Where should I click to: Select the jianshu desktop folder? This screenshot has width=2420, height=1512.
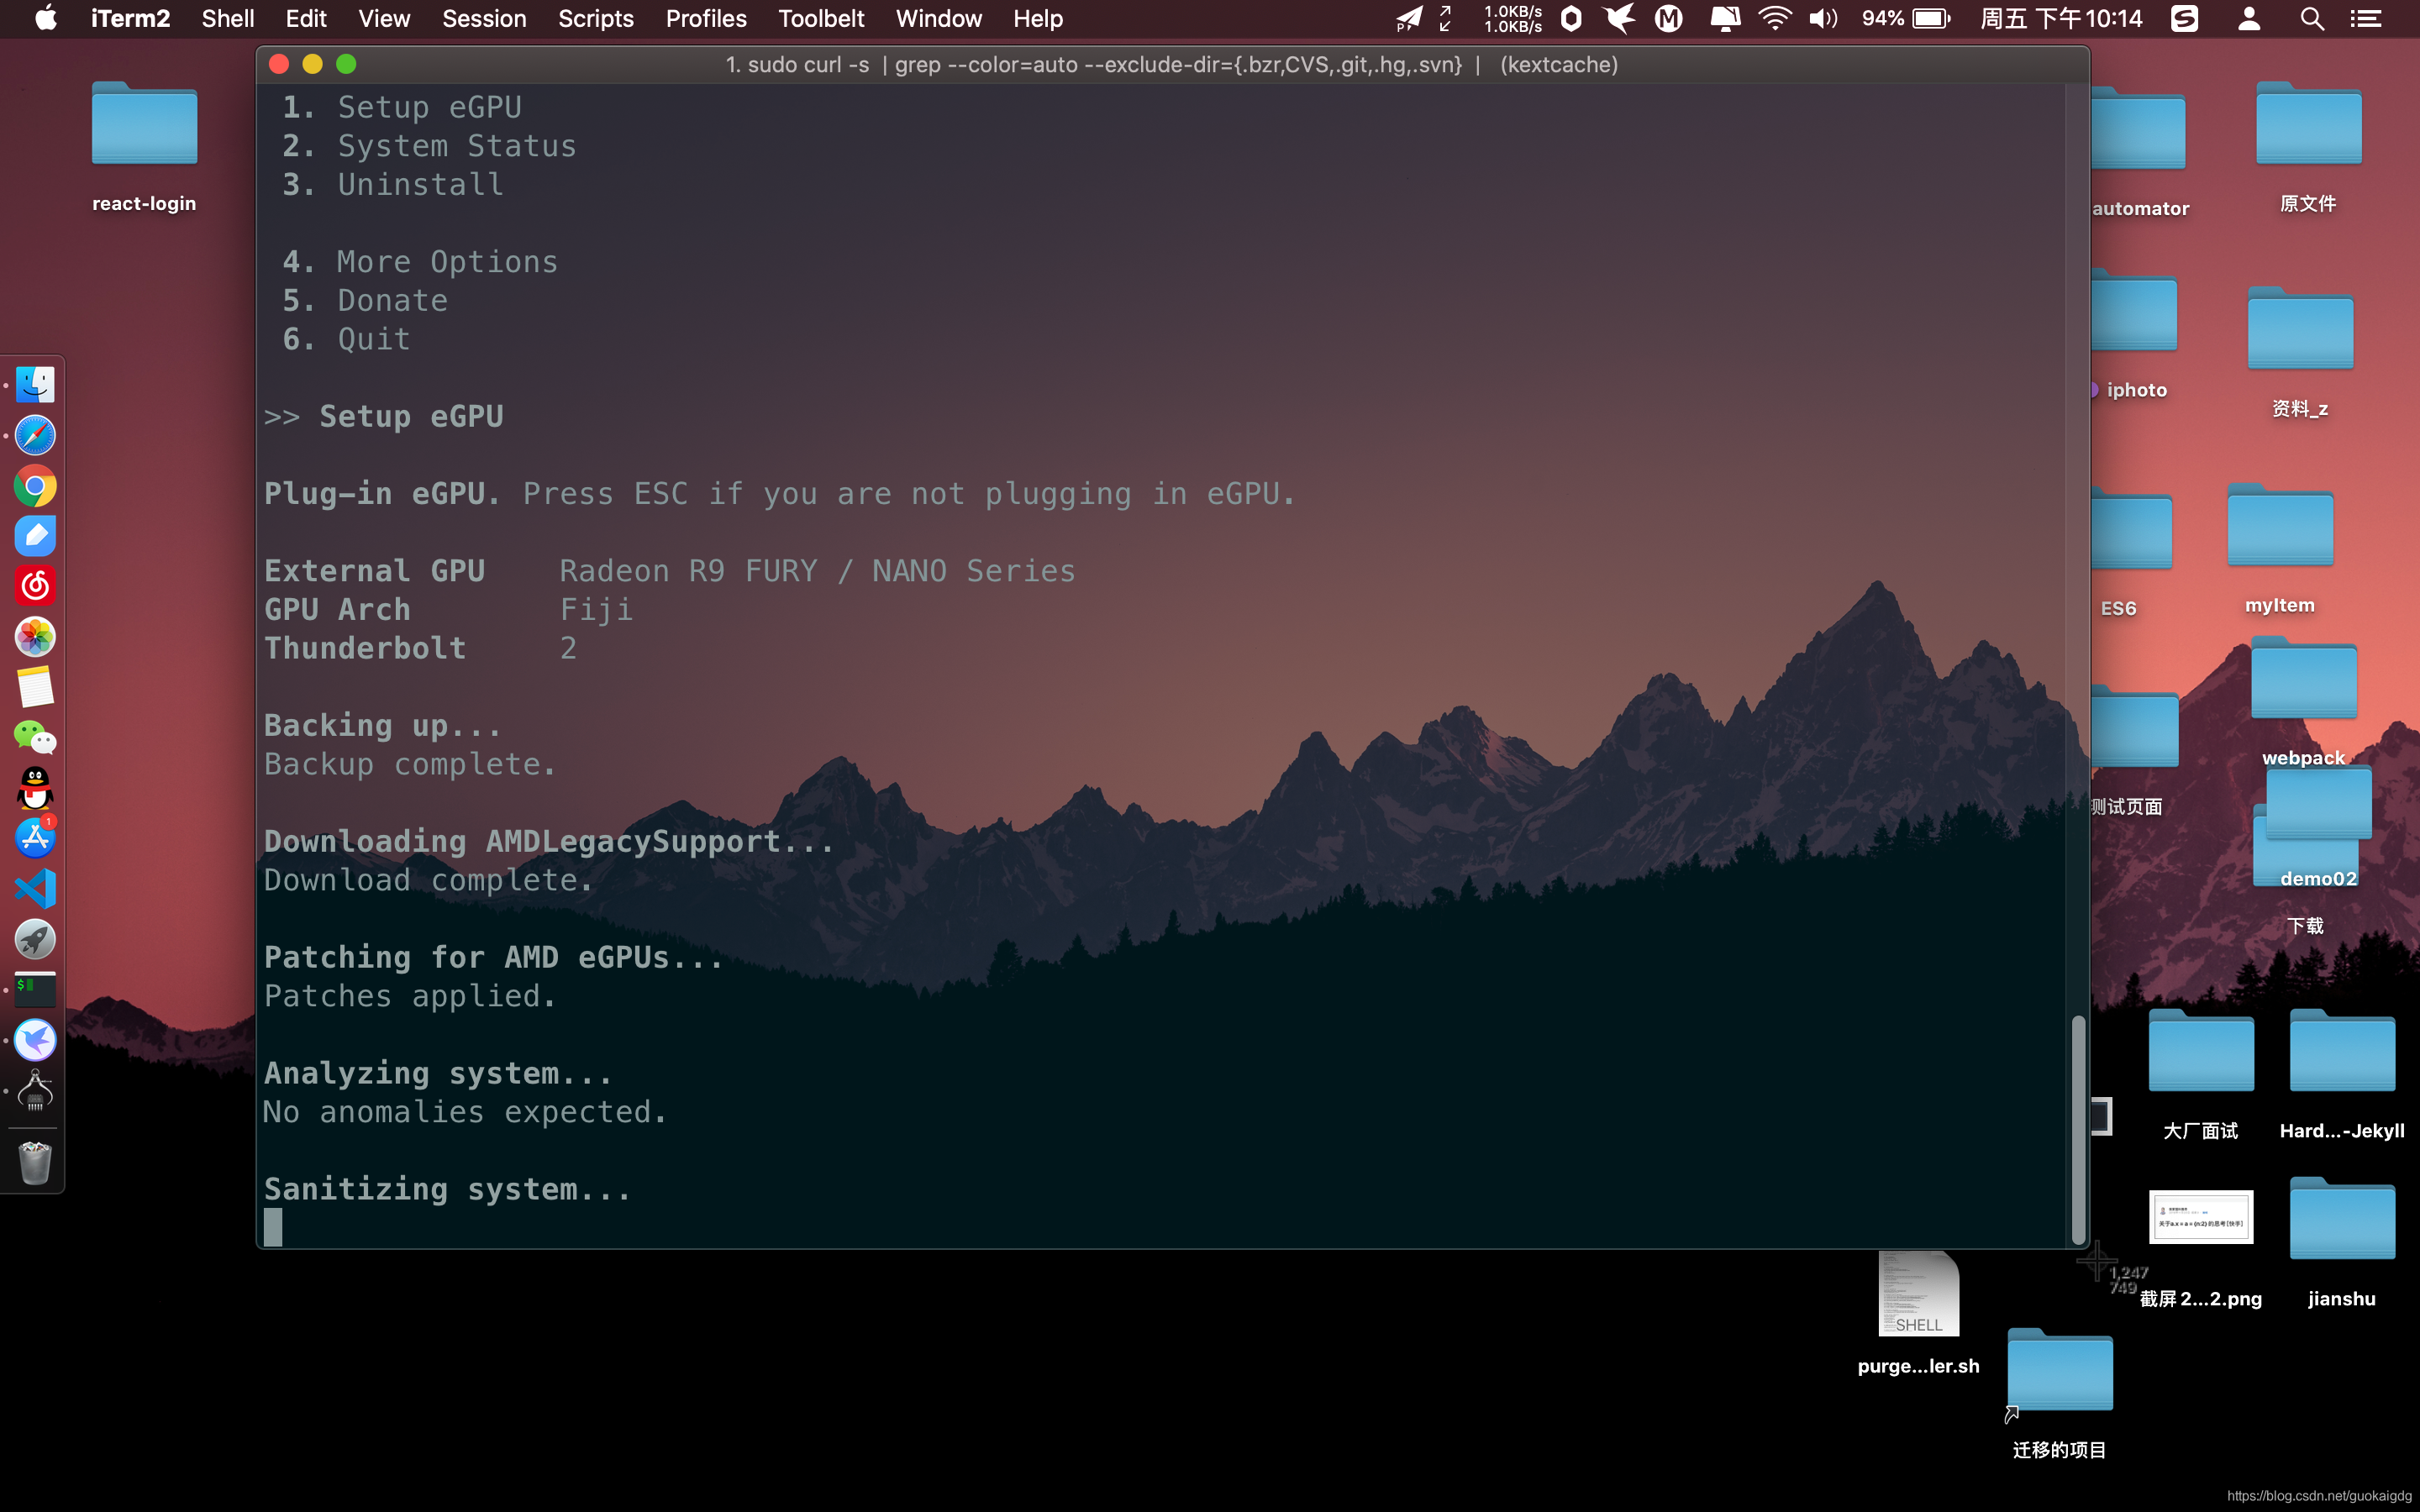[x=2341, y=1220]
